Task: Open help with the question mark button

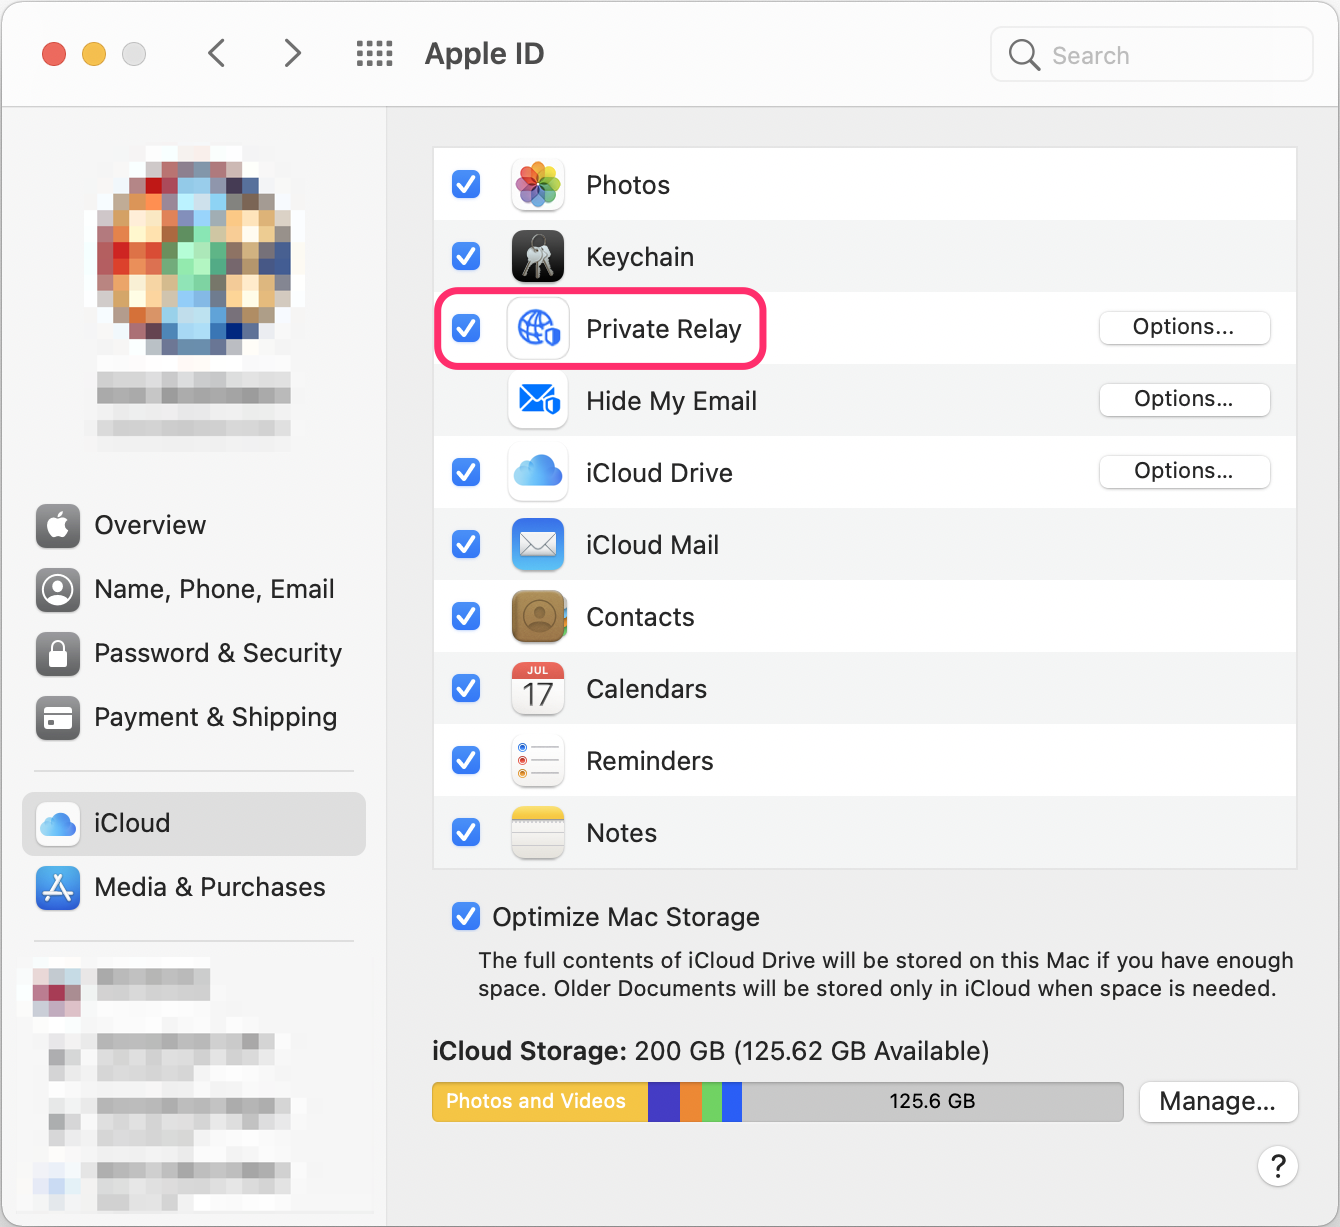Action: pos(1278,1166)
